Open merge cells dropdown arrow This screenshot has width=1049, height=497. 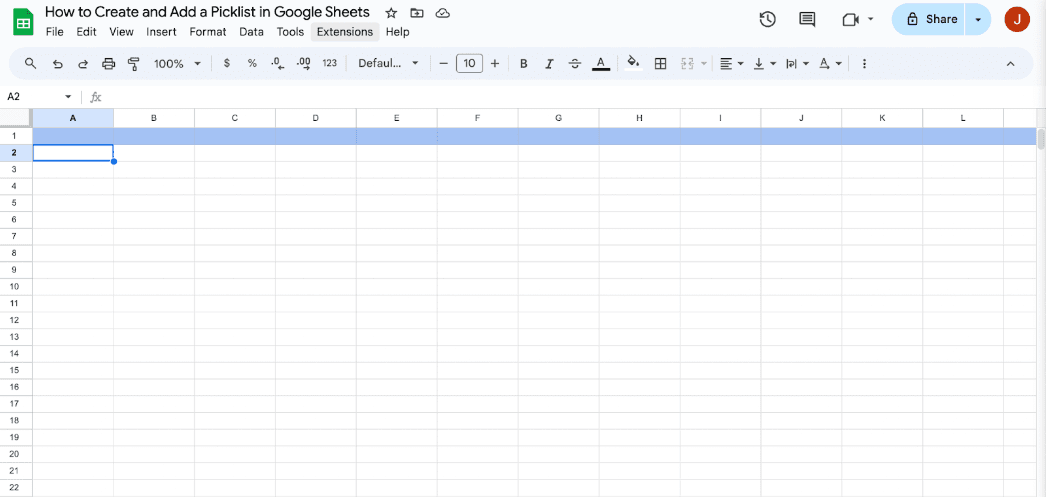pos(704,64)
